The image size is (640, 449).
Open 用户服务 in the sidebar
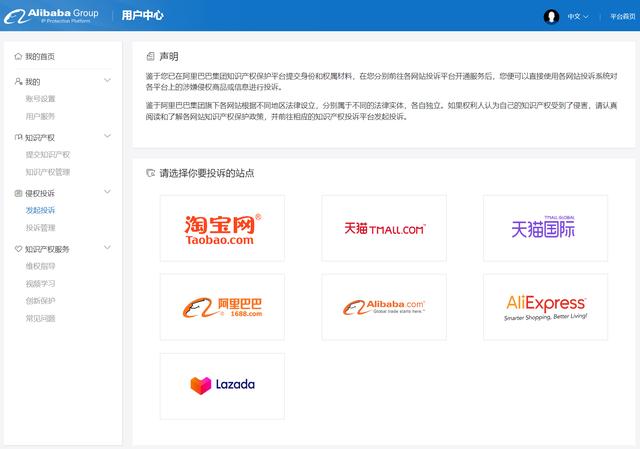(40, 116)
